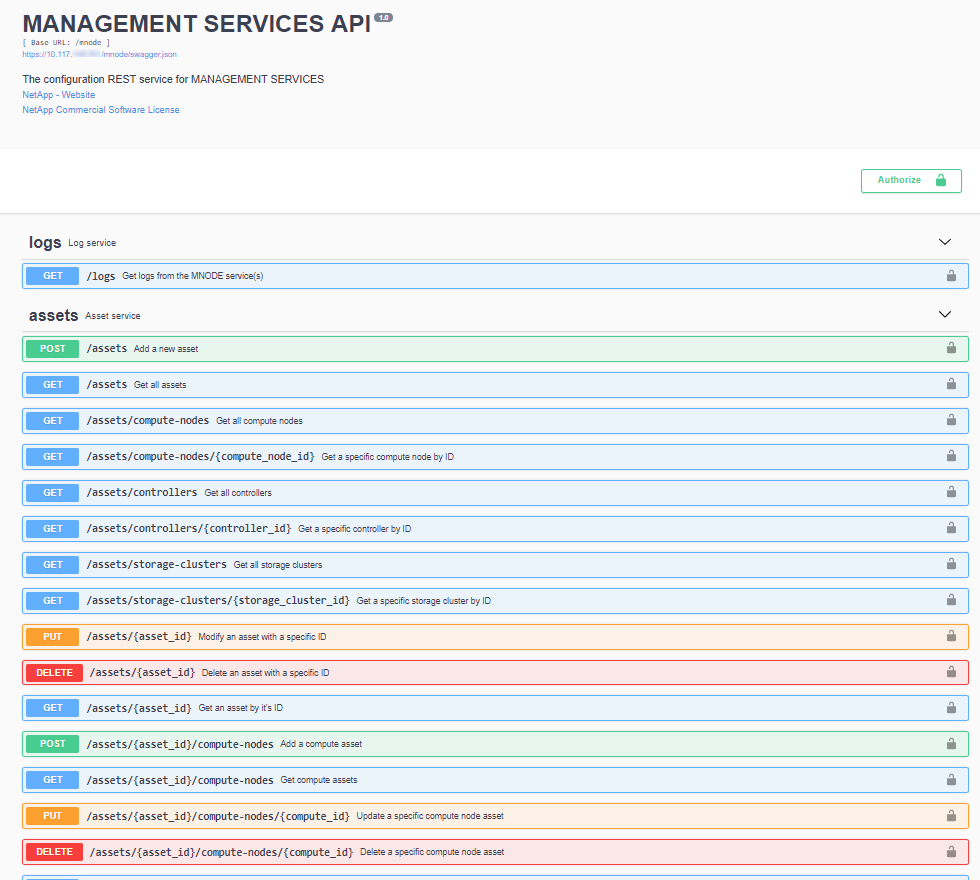
Task: Click lock icon on GET /assets/controllers row
Action: pyautogui.click(x=951, y=493)
